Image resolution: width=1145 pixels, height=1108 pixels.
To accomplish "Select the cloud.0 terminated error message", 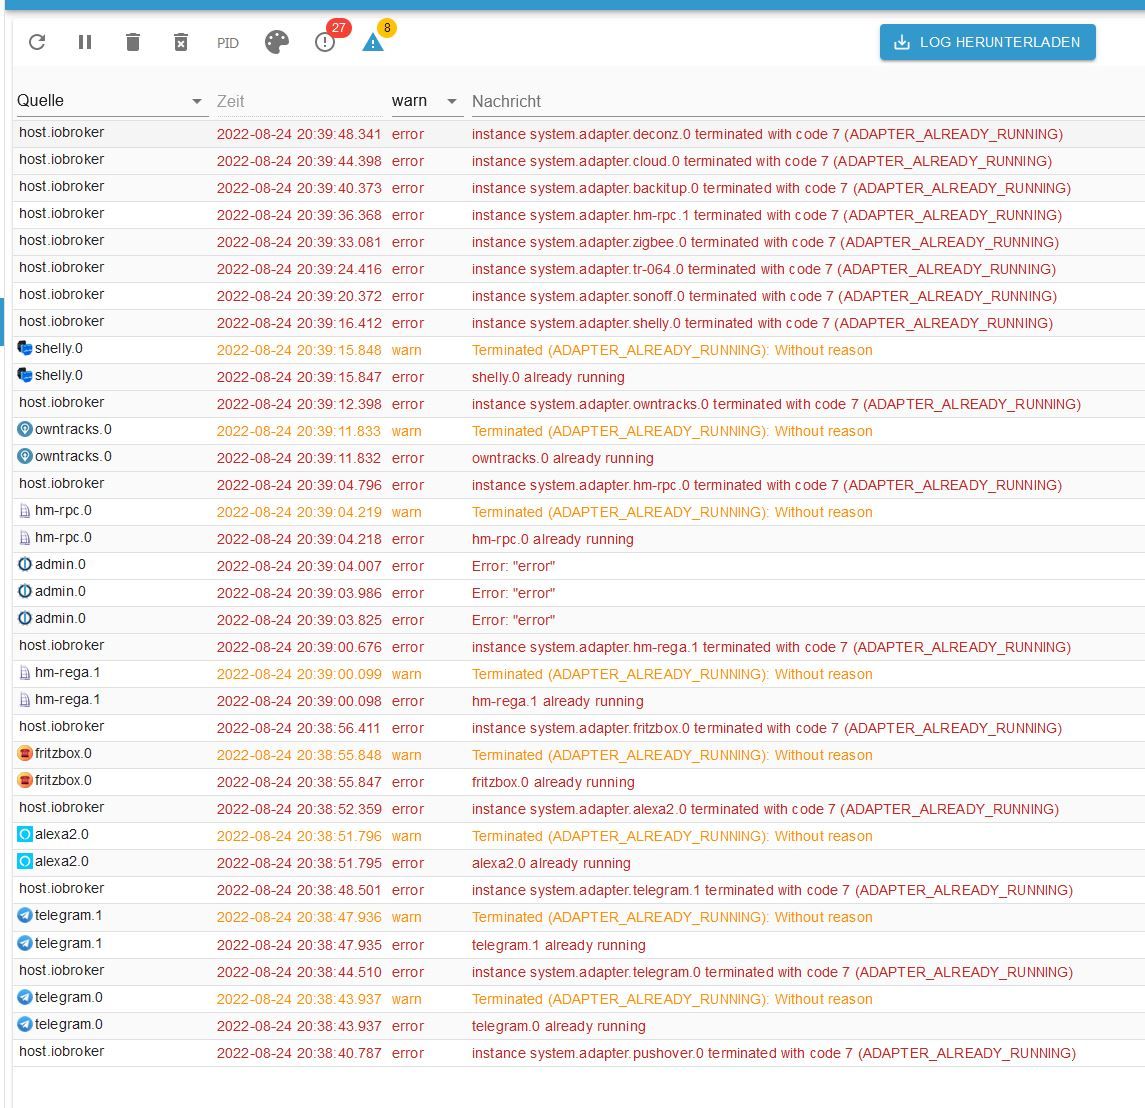I will tap(762, 161).
